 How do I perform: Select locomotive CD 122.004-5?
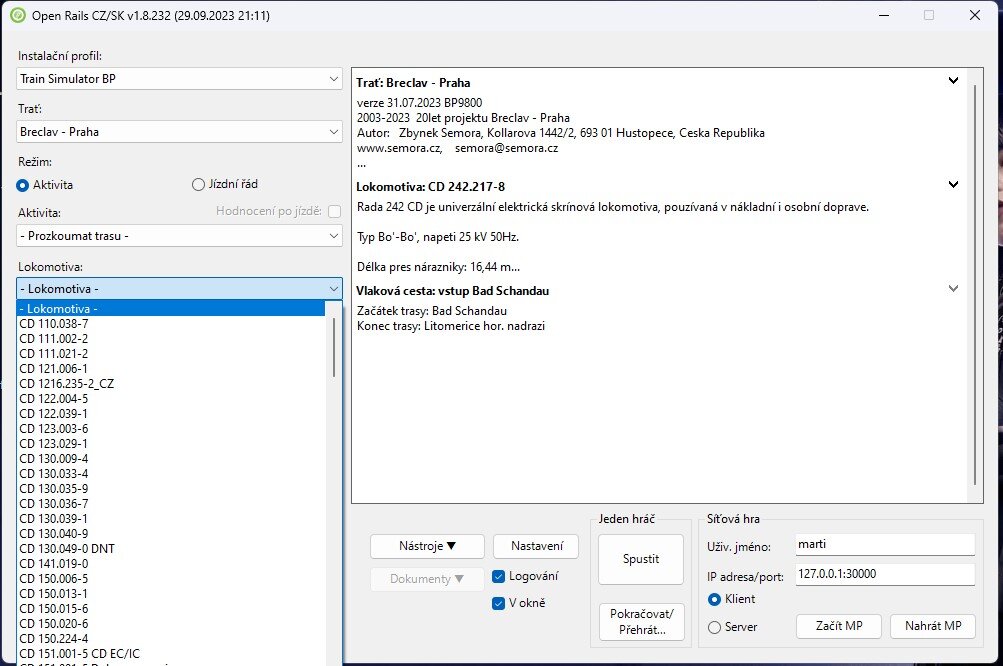click(171, 399)
